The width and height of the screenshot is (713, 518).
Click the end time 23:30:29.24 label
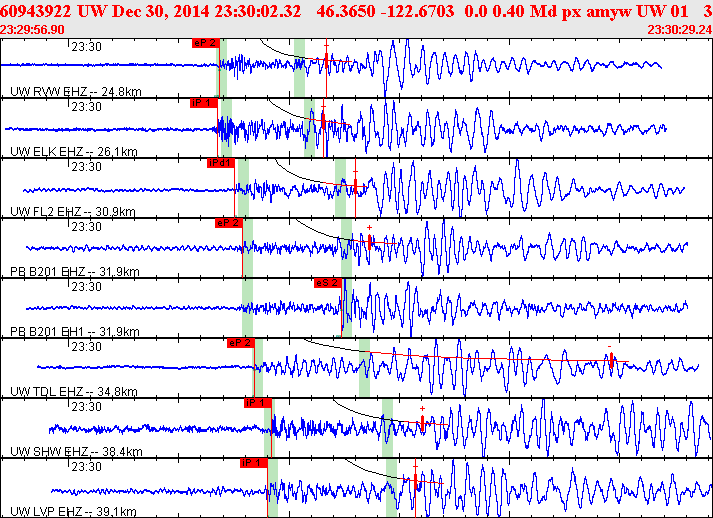679,30
